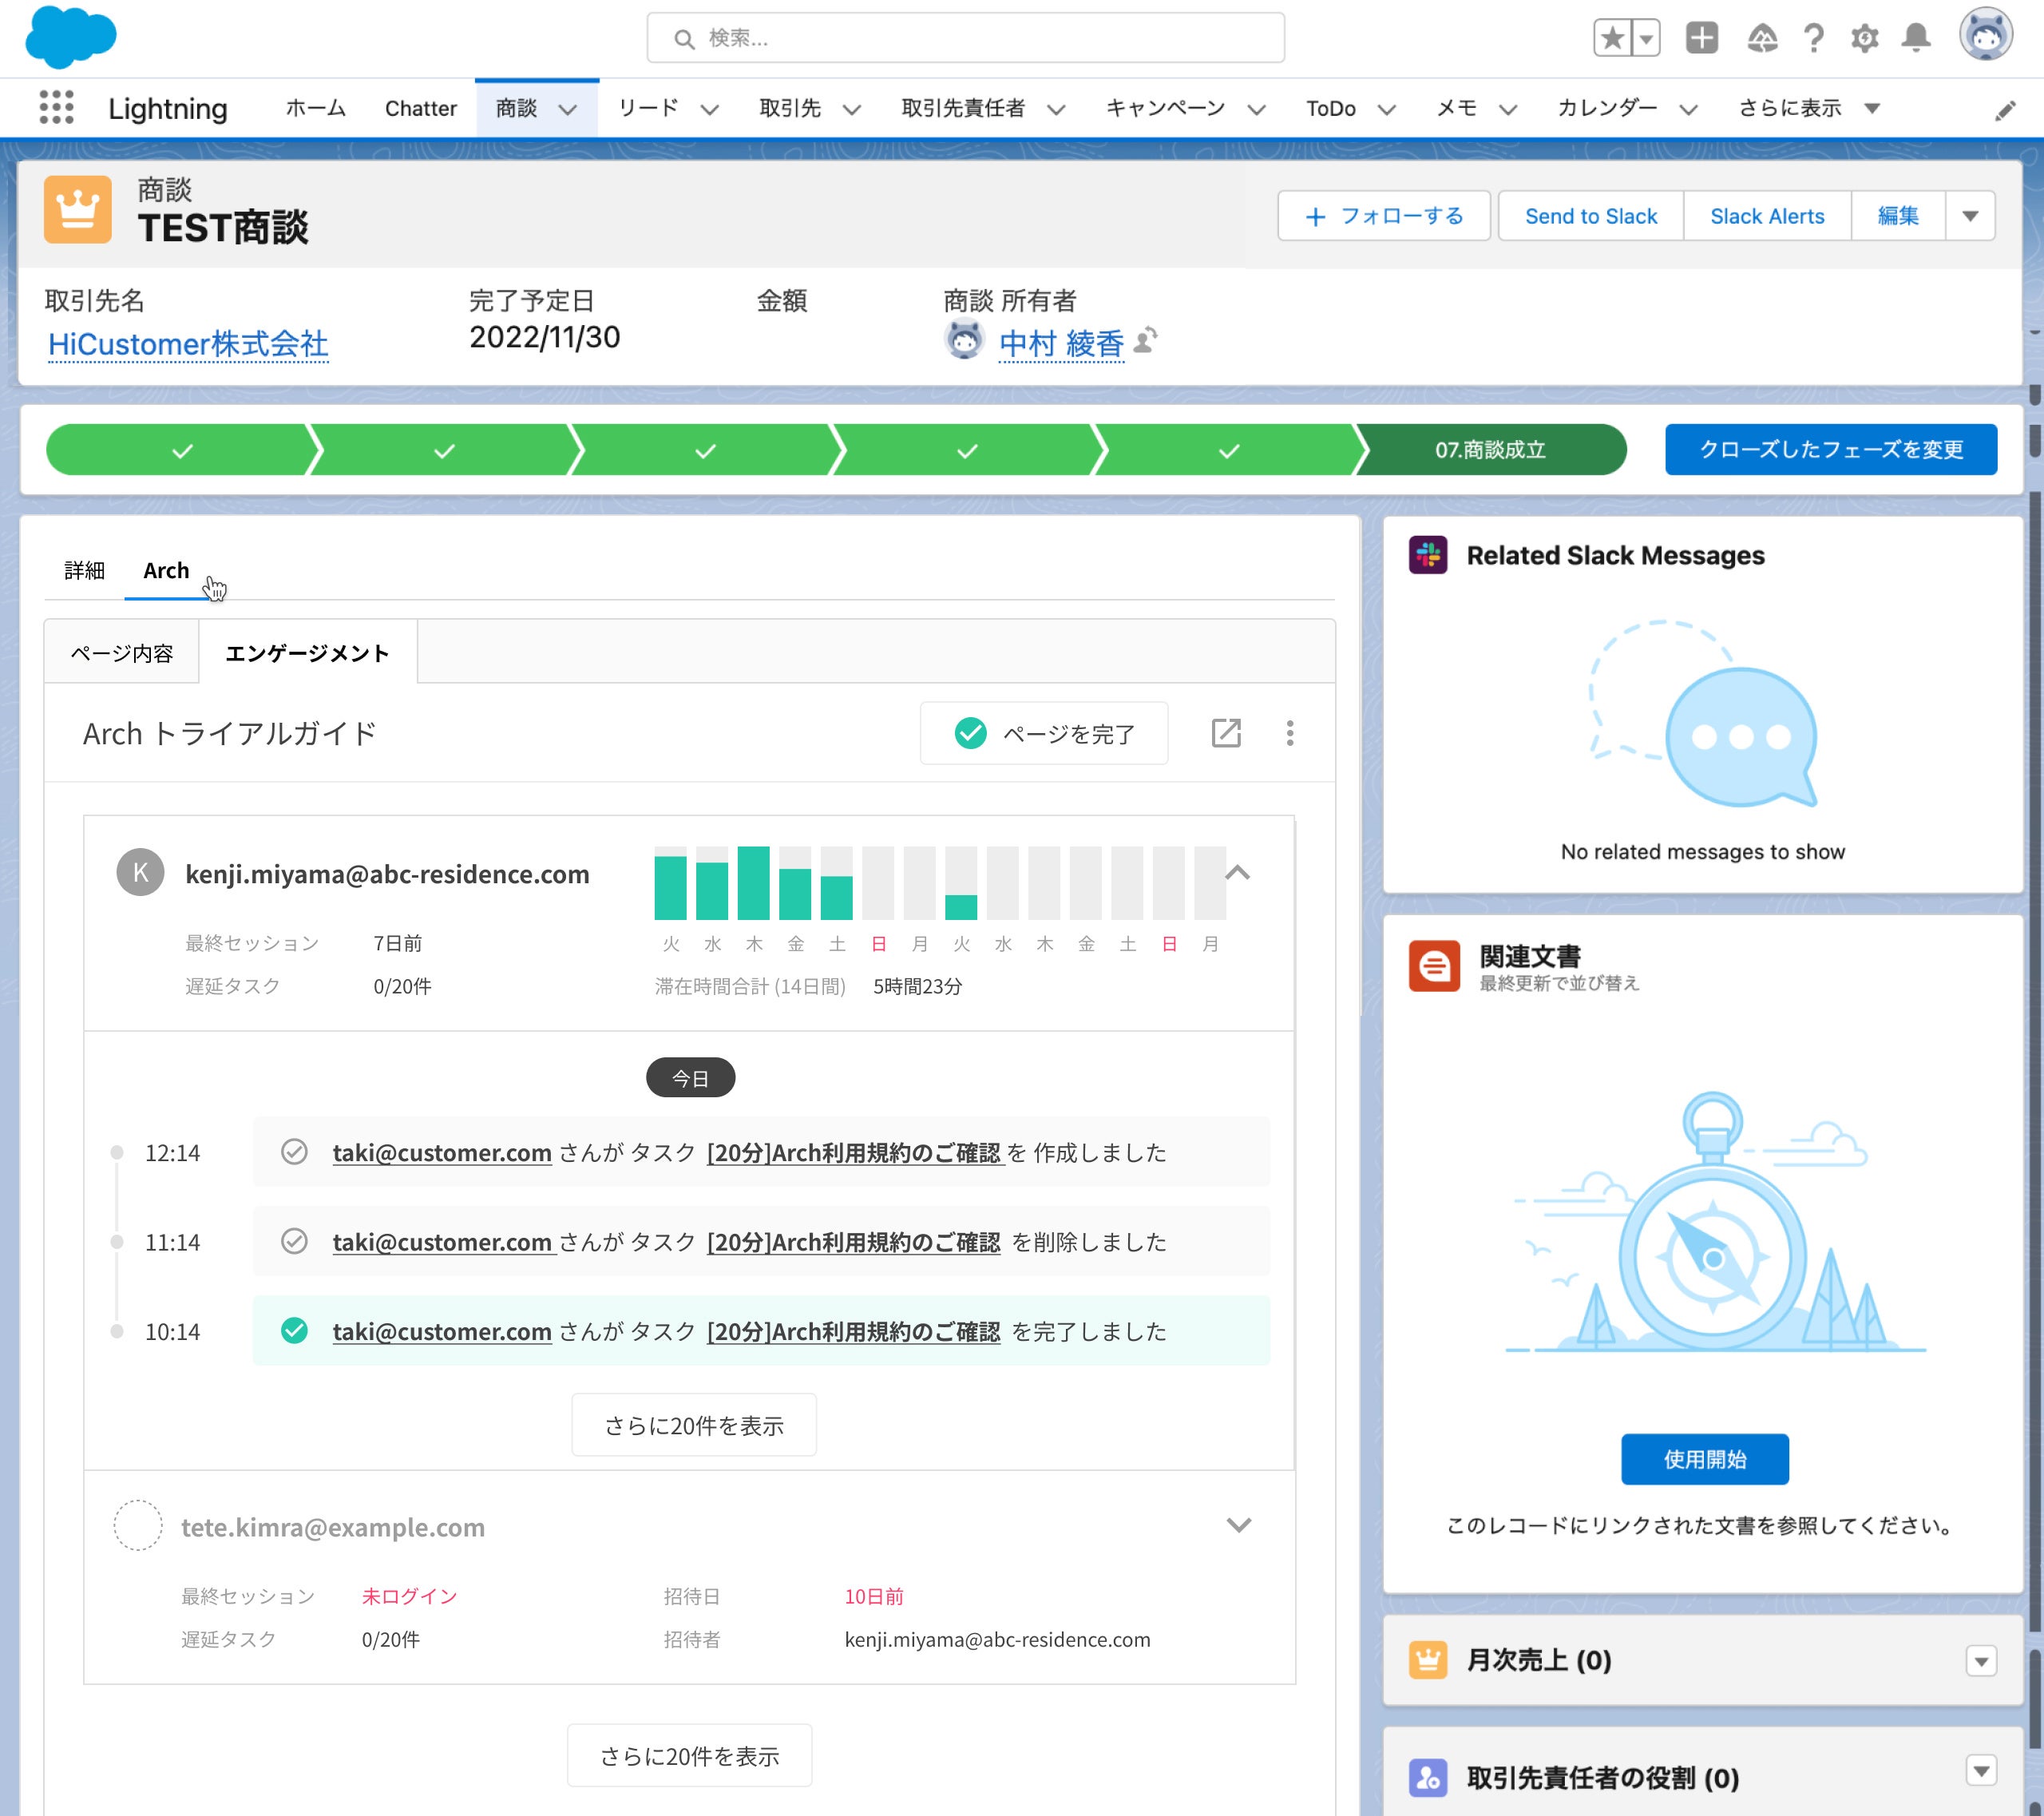Open the favorites star icon

coord(1612,38)
